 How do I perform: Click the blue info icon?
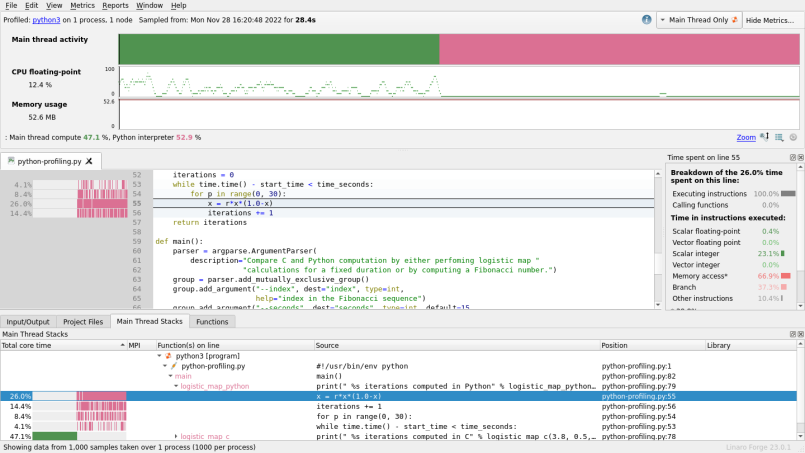[x=646, y=20]
